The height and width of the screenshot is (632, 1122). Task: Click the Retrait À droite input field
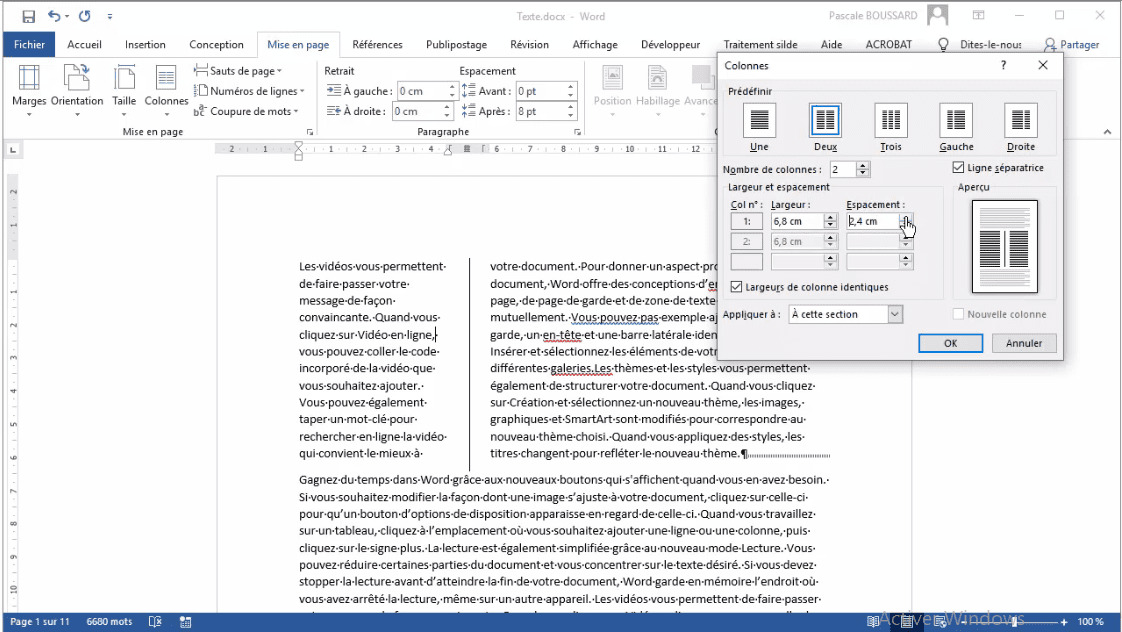(417, 111)
